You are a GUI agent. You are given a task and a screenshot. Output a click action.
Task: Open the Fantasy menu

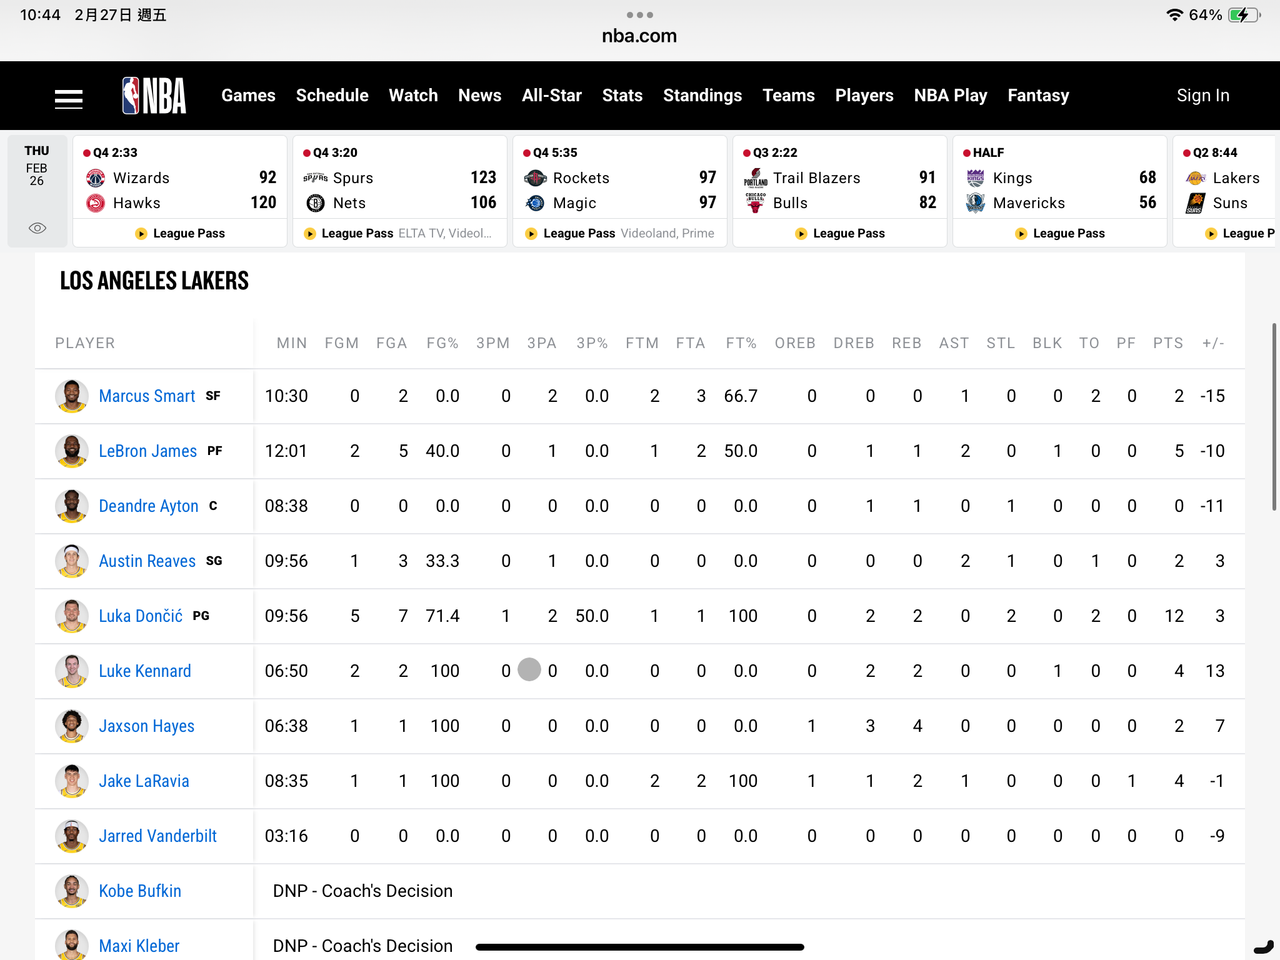[1038, 96]
